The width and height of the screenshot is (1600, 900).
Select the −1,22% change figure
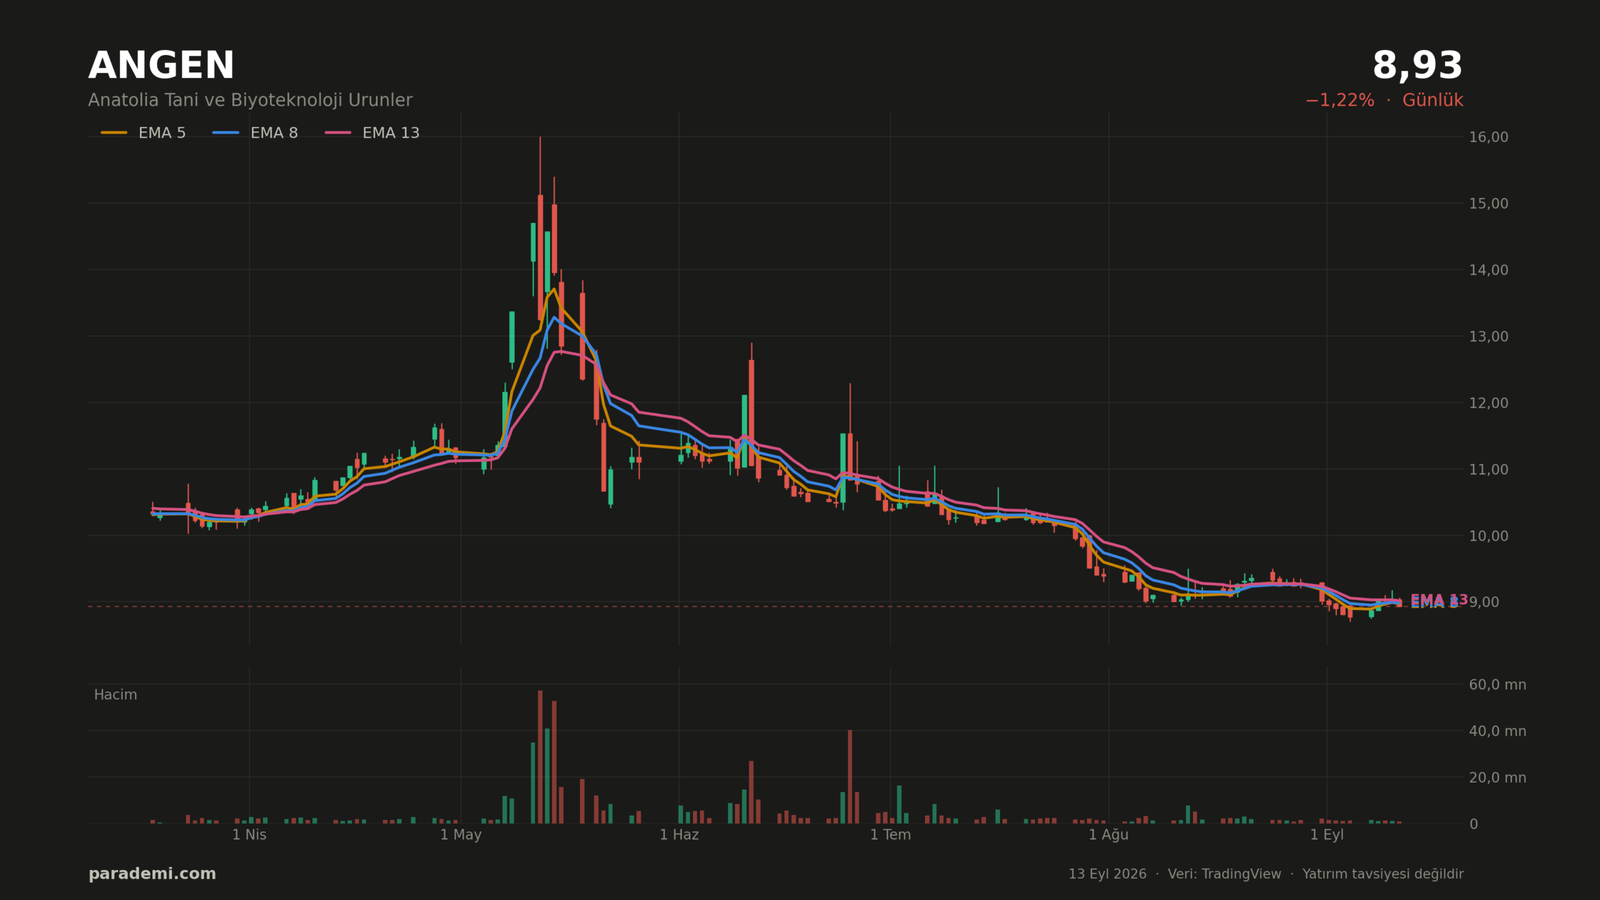tap(1339, 101)
